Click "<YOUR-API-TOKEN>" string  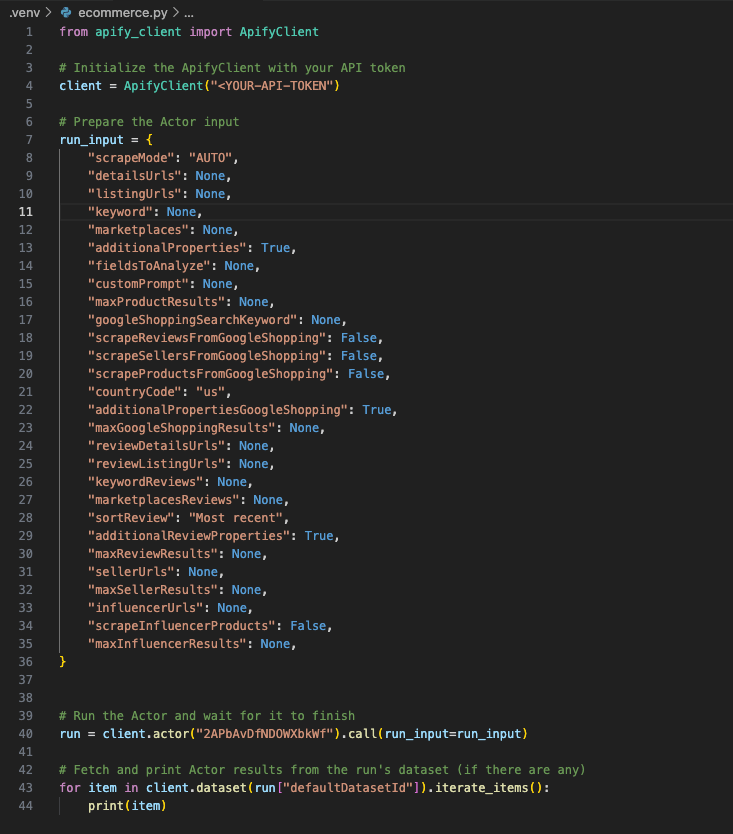click(276, 86)
